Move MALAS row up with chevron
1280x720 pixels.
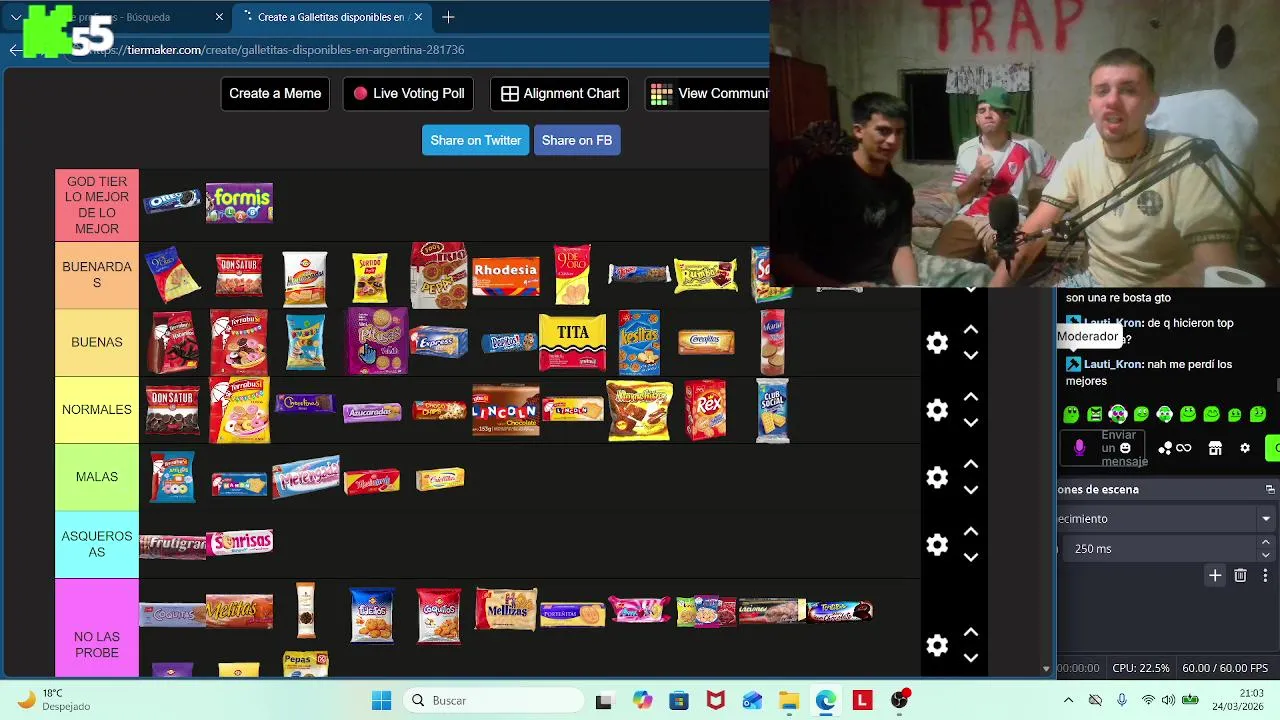point(971,464)
